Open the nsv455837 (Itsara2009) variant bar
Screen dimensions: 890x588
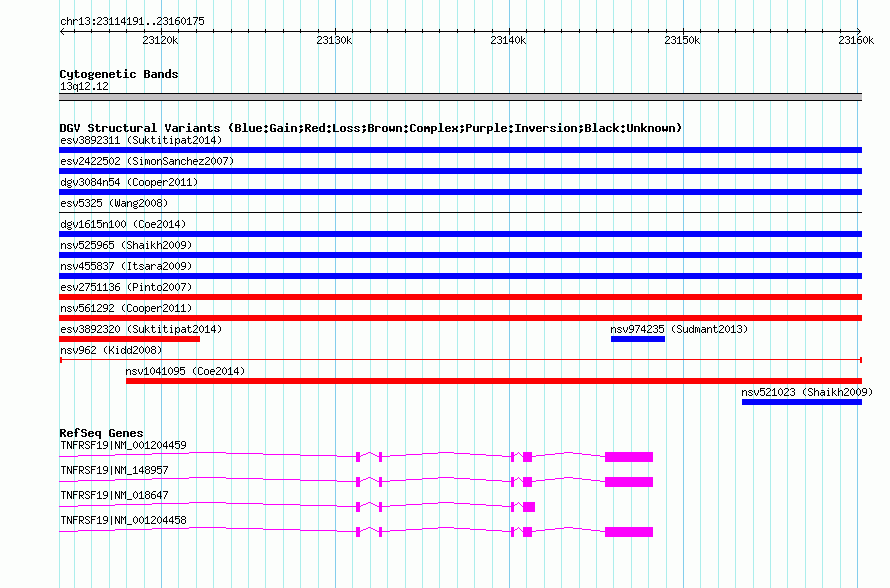[x=460, y=276]
